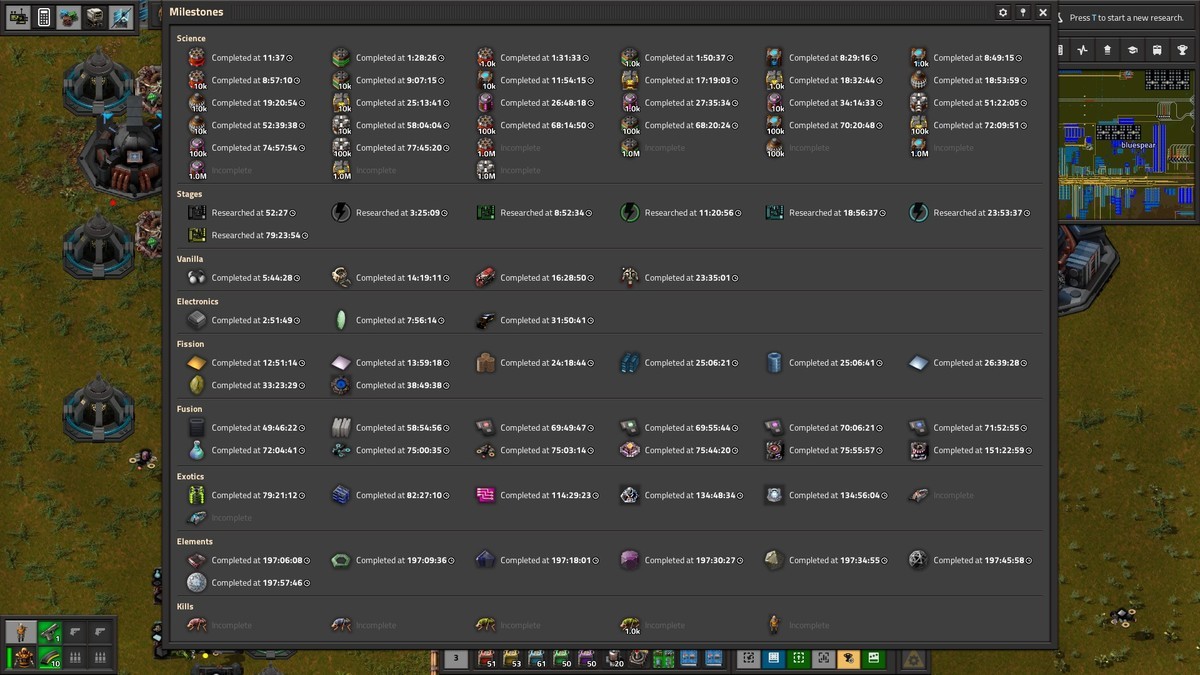This screenshot has width=1200, height=675.
Task: Toggle the slashed blue icon in top-left toolbar
Action: click(x=121, y=17)
